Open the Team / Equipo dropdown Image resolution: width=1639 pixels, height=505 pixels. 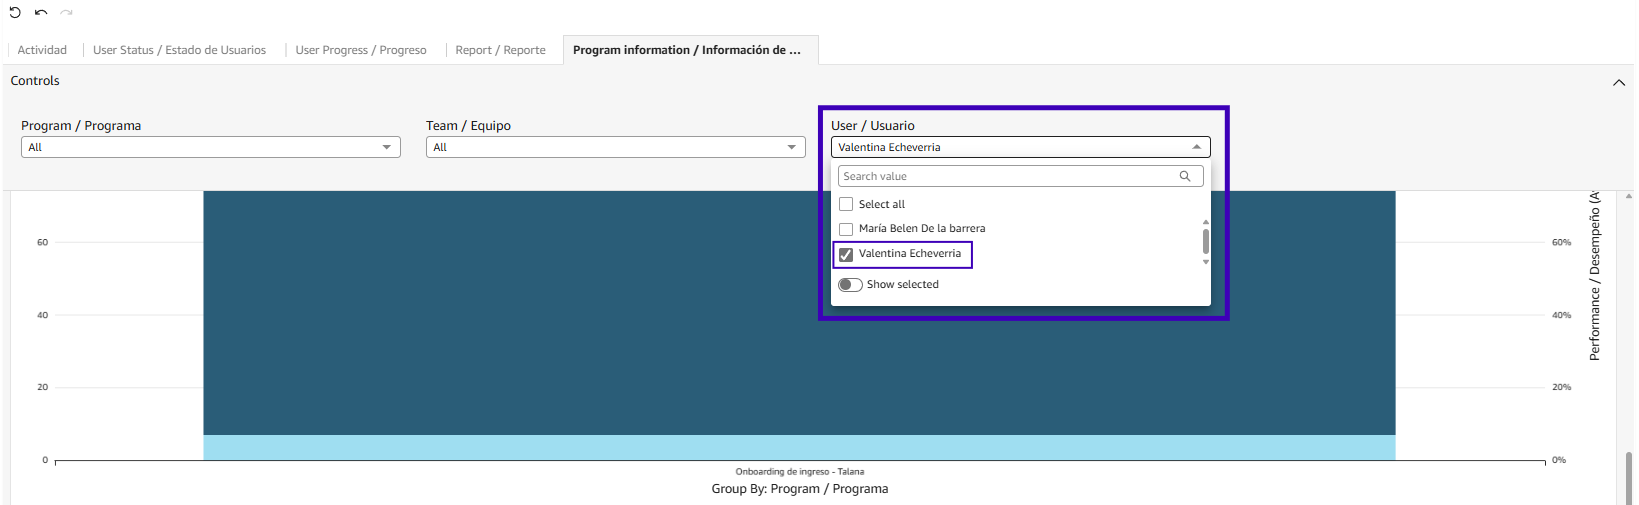point(616,147)
